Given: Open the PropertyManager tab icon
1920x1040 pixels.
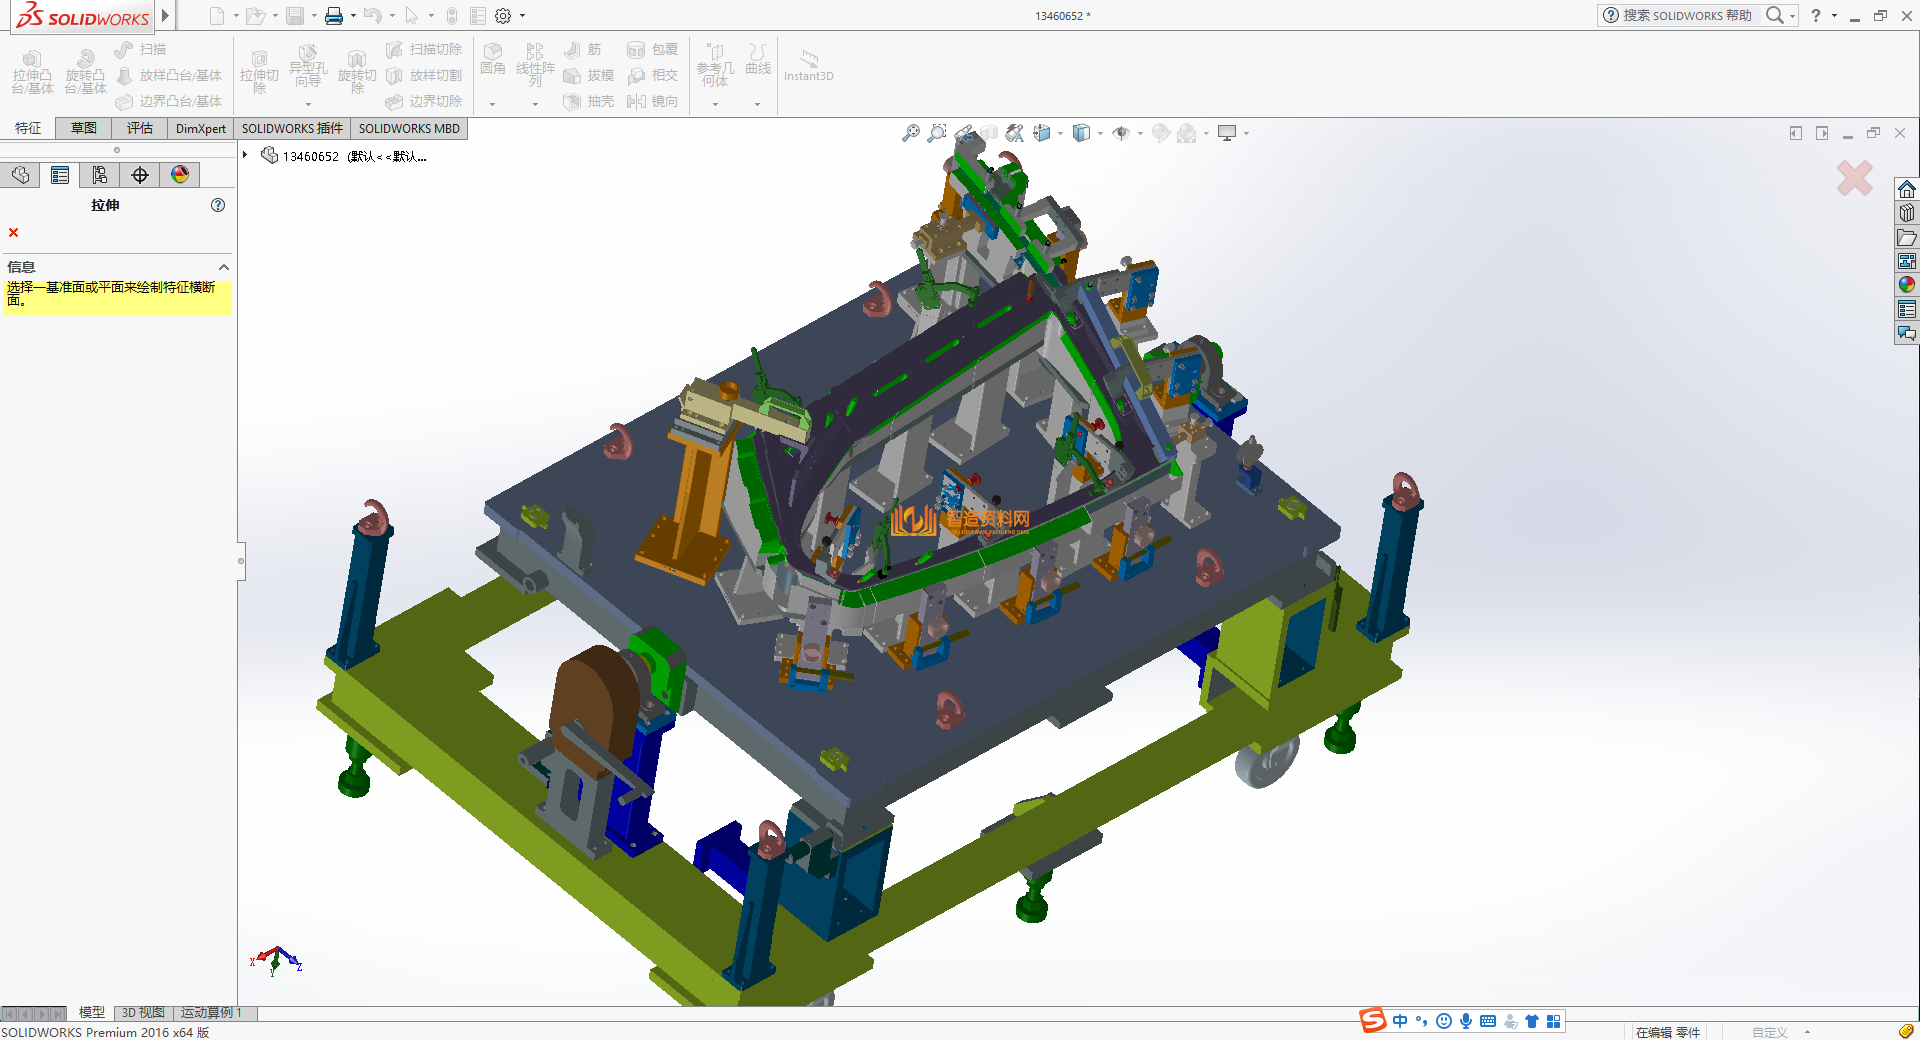Looking at the screenshot, I should [x=60, y=175].
